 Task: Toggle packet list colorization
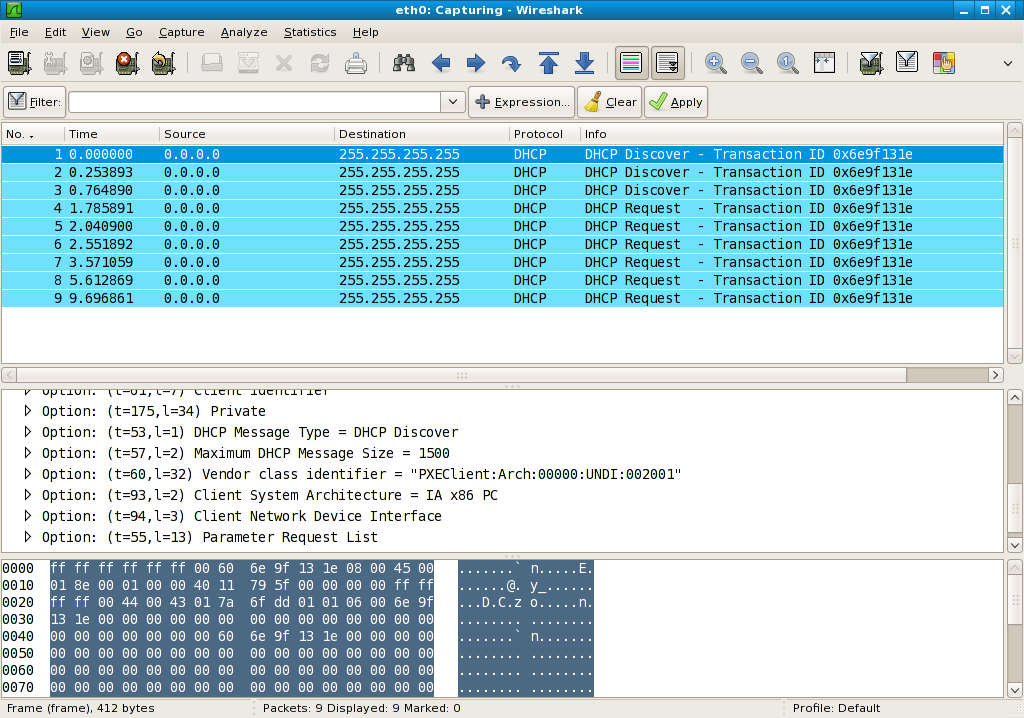tap(632, 63)
